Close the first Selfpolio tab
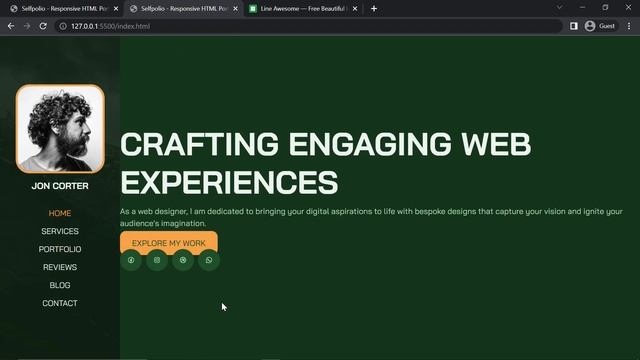Image resolution: width=640 pixels, height=360 pixels. [x=116, y=9]
